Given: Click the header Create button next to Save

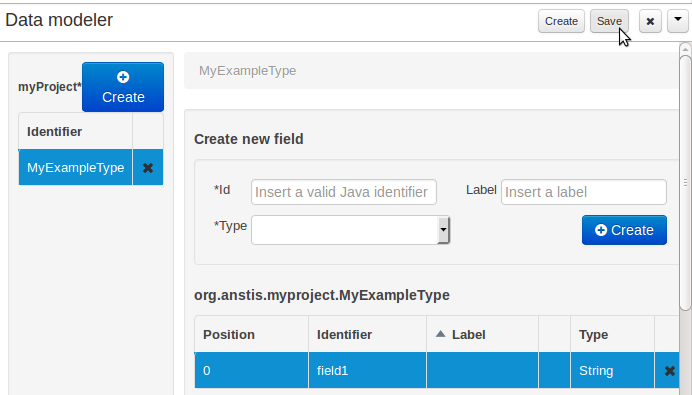Looking at the screenshot, I should point(561,21).
